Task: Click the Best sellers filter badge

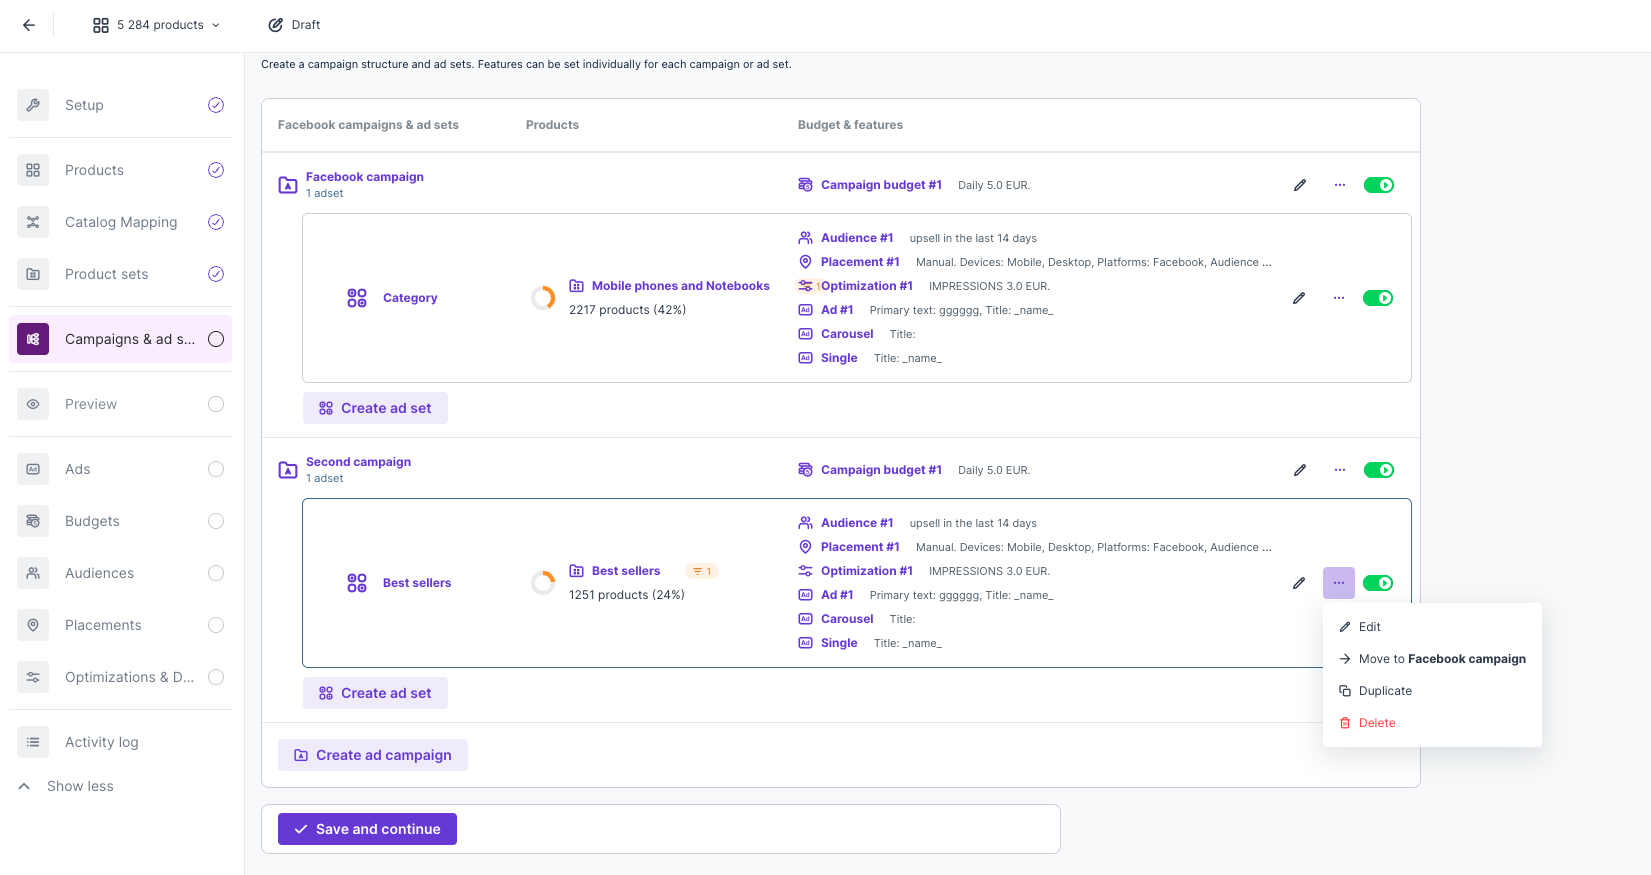Action: click(701, 571)
